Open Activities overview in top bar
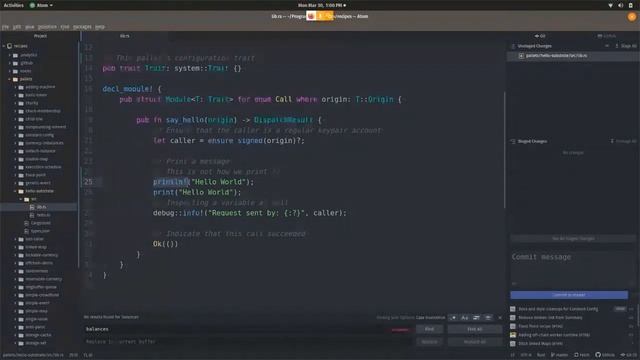Viewport: 640px width, 360px height. point(13,5)
